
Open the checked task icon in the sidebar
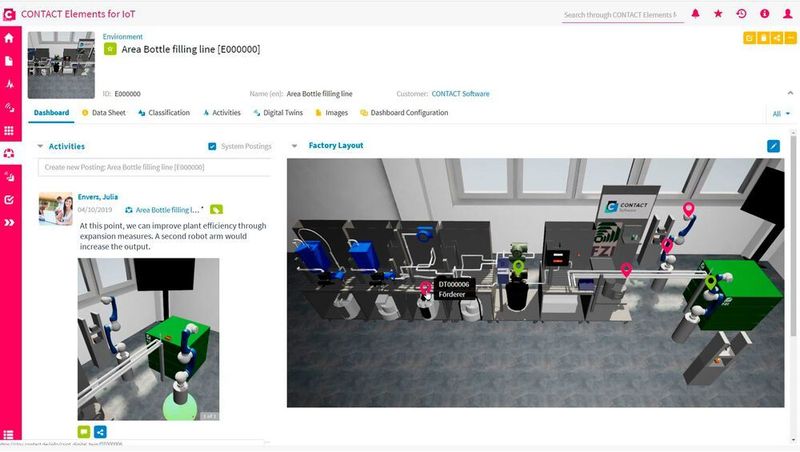pos(9,200)
